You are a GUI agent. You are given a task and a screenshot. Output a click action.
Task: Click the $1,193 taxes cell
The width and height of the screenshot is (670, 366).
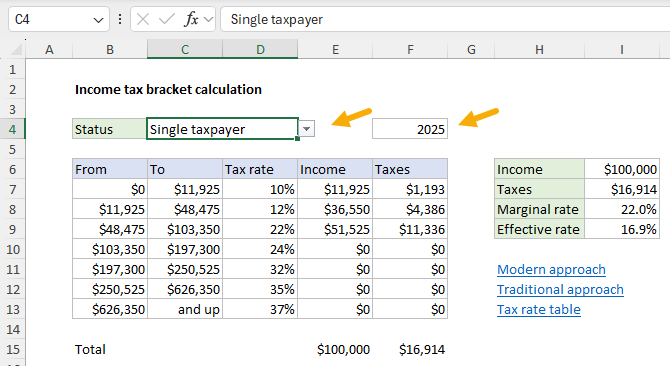[x=410, y=189]
